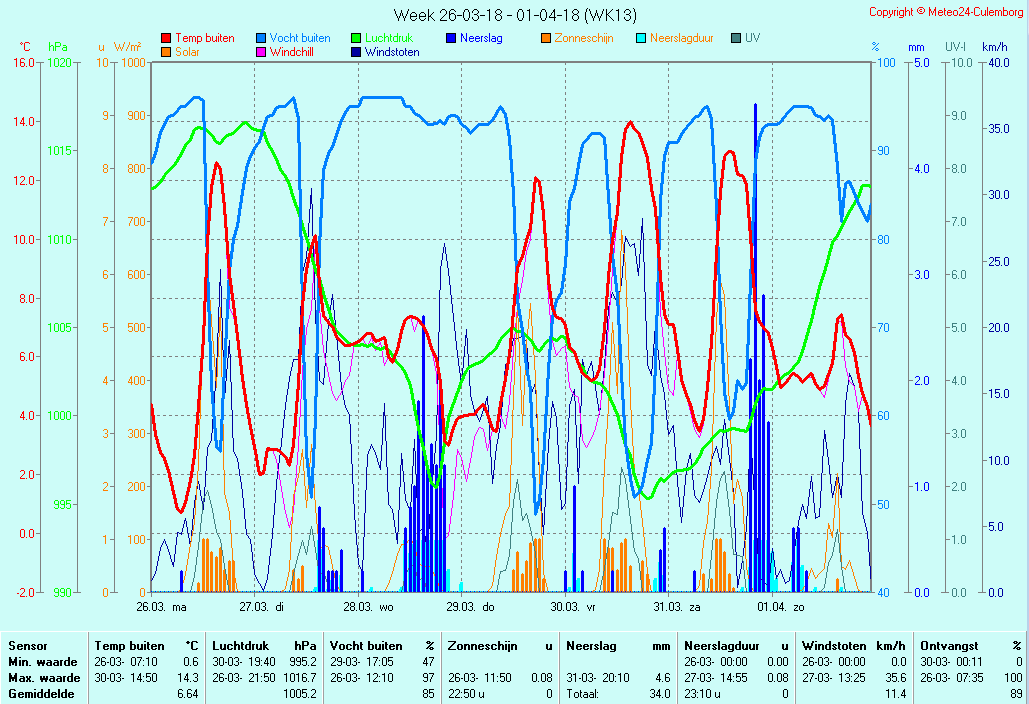Click the Sensor header in the table
Screen dimensions: 1029x704
[x=28, y=646]
